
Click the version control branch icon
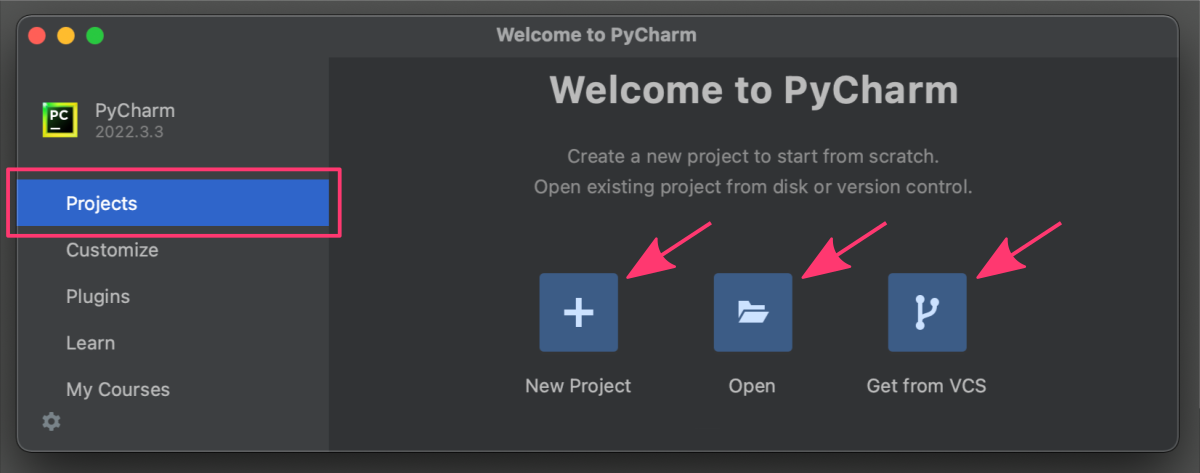click(x=927, y=312)
